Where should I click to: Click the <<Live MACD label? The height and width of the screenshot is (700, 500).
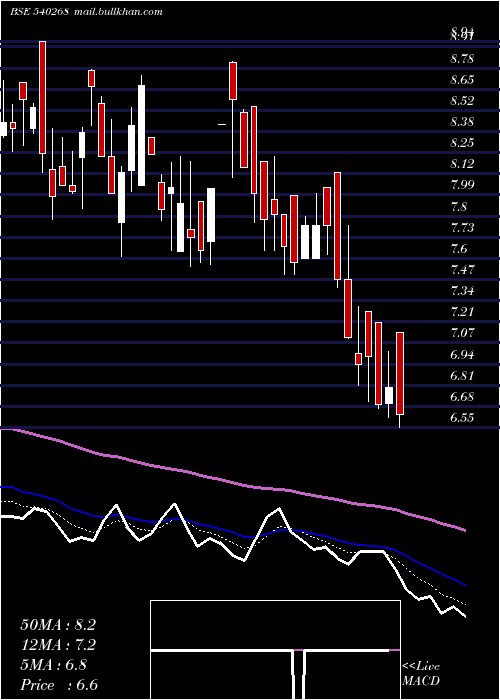421,673
